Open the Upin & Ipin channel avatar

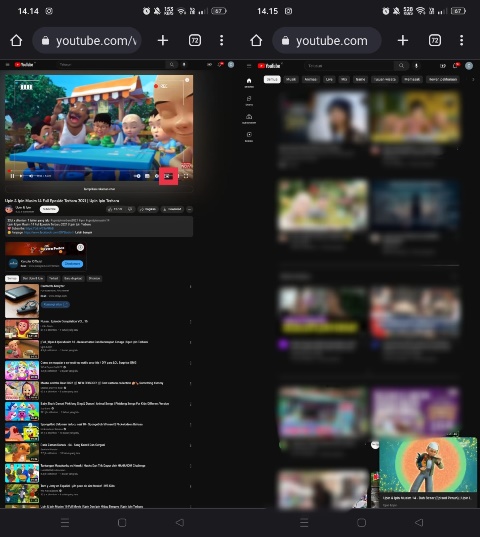[x=9, y=209]
